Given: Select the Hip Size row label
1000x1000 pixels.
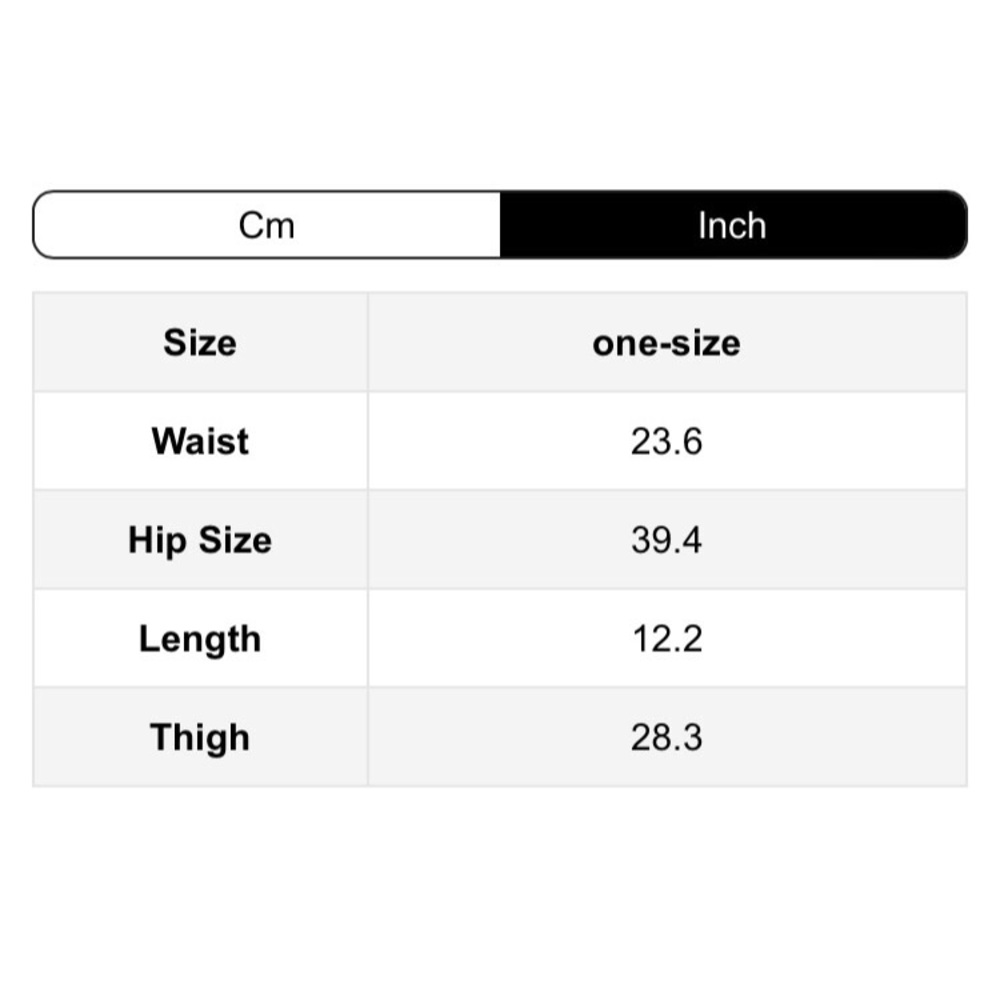Looking at the screenshot, I should 200,540.
